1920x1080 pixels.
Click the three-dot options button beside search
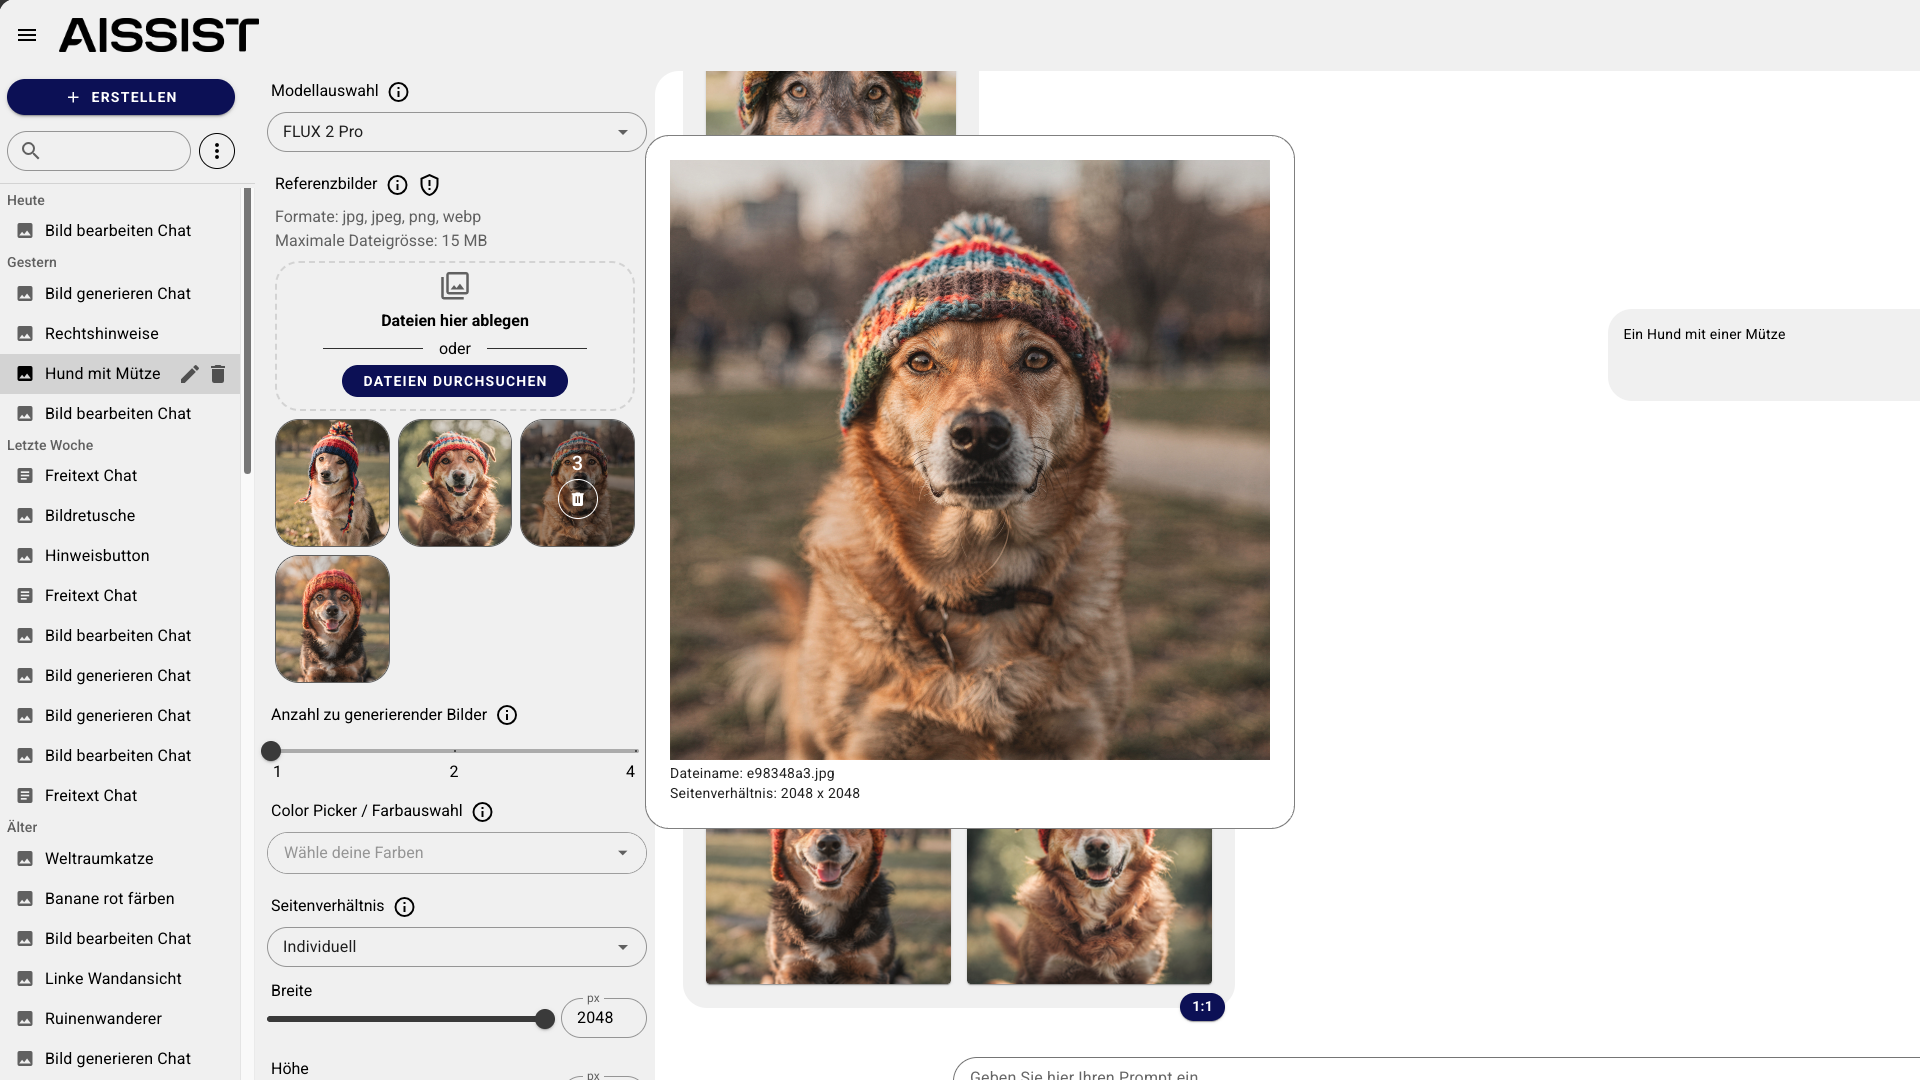tap(217, 151)
